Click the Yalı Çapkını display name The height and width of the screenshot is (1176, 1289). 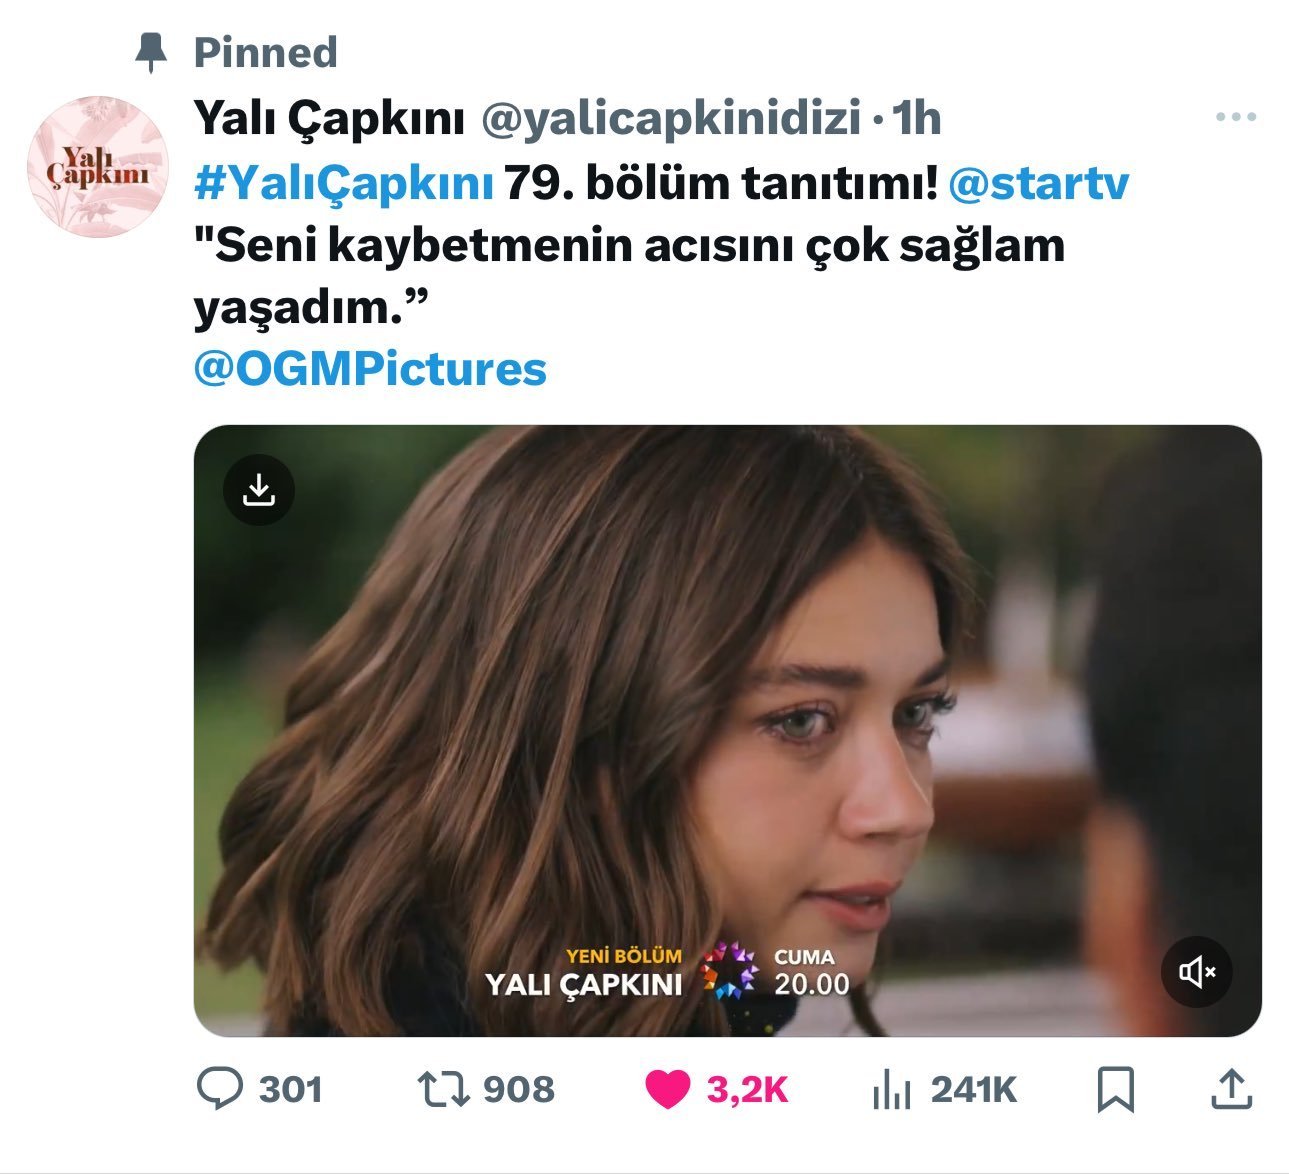(329, 119)
